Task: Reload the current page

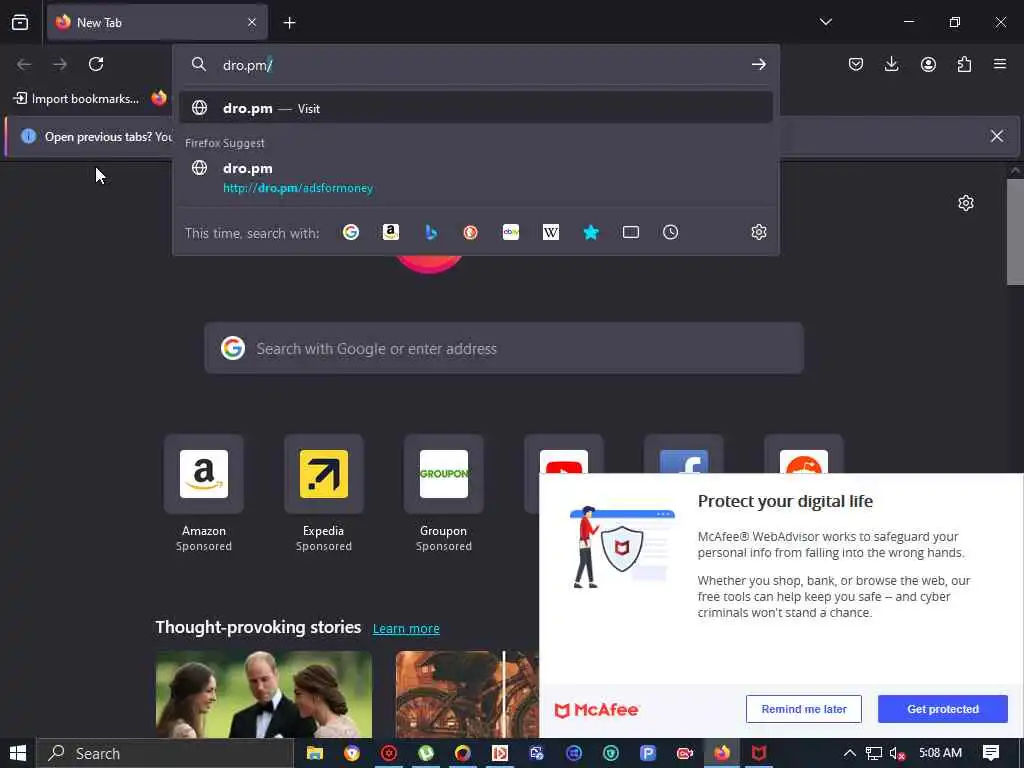Action: tap(96, 64)
